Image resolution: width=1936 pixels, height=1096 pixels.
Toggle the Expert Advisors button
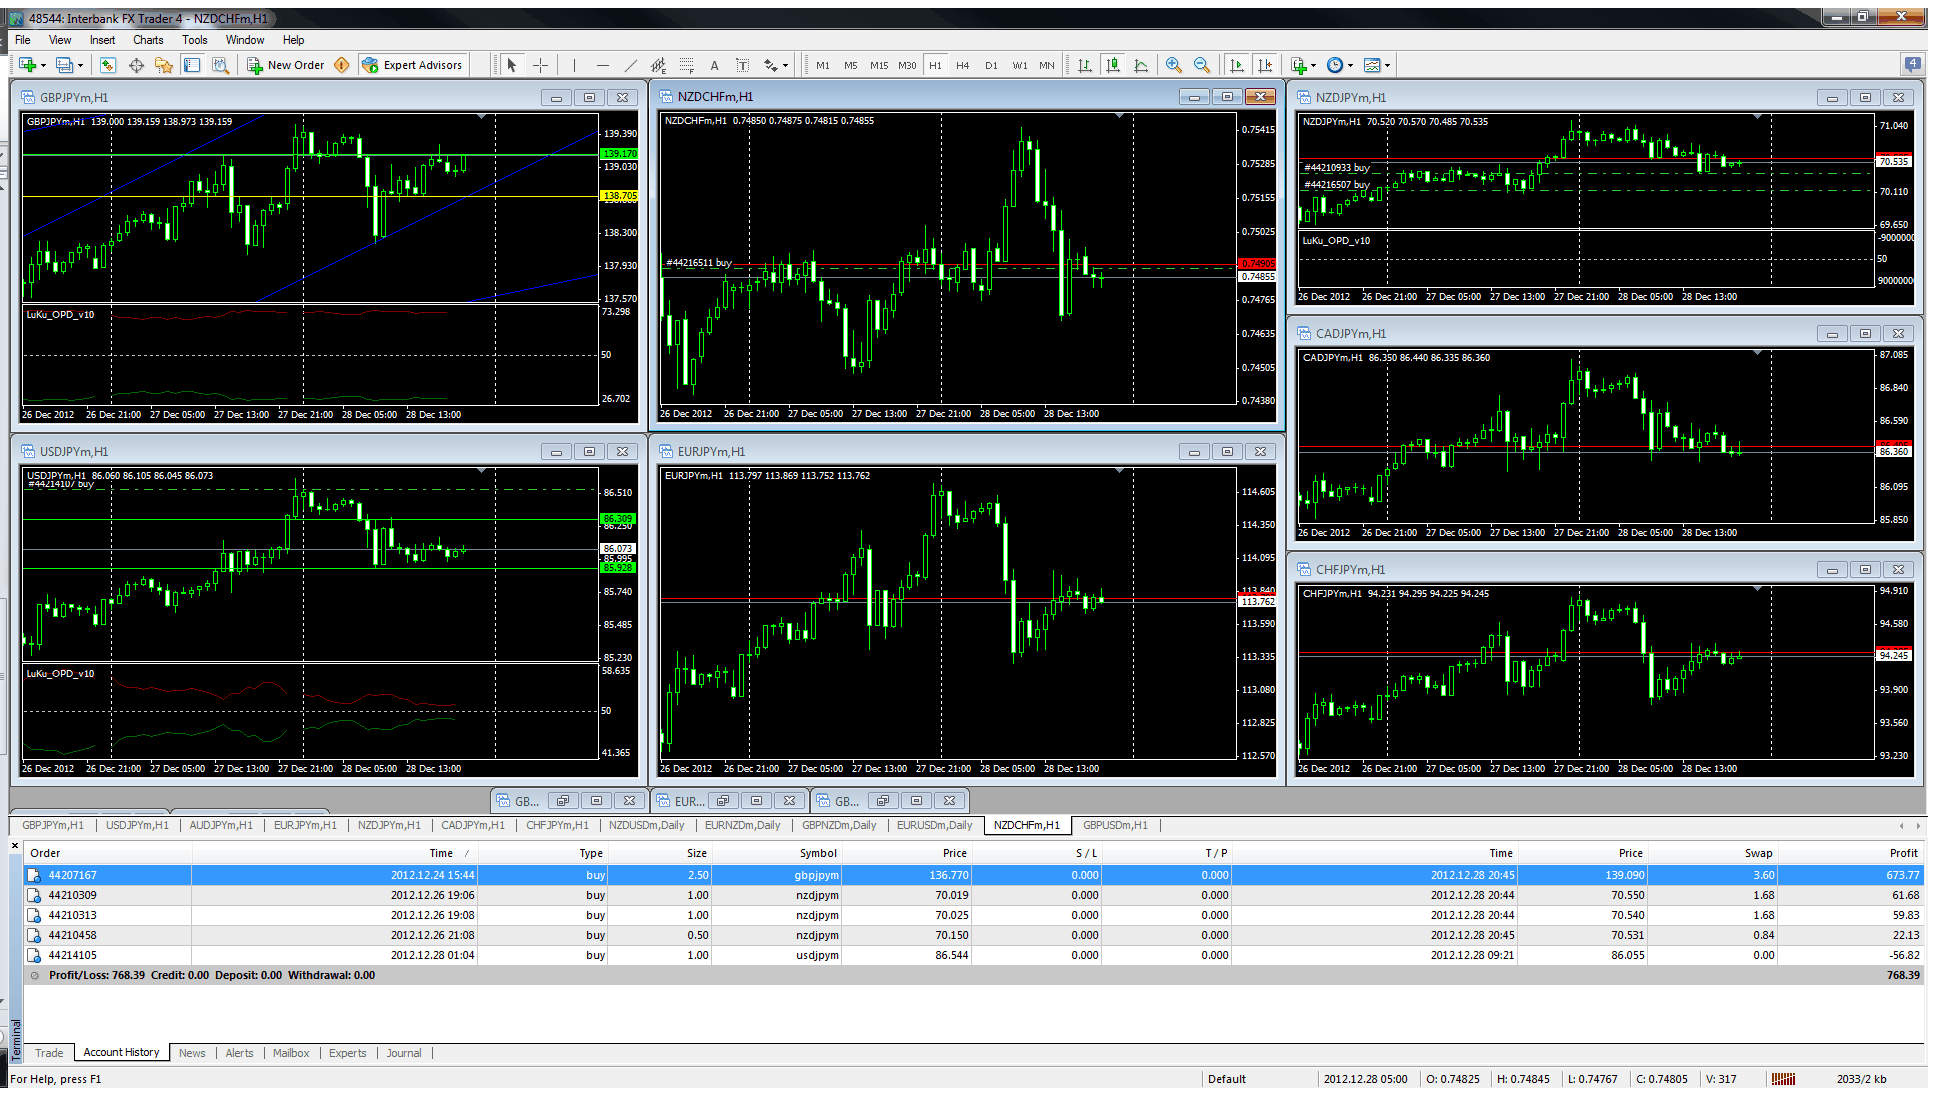(x=412, y=65)
